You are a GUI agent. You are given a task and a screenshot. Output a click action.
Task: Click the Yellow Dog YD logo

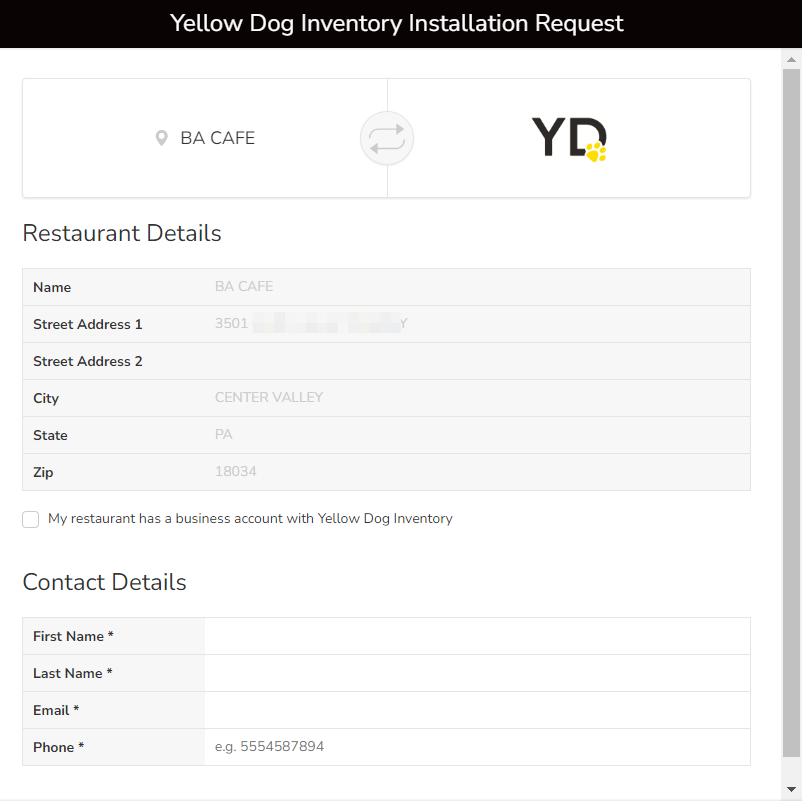coord(568,138)
